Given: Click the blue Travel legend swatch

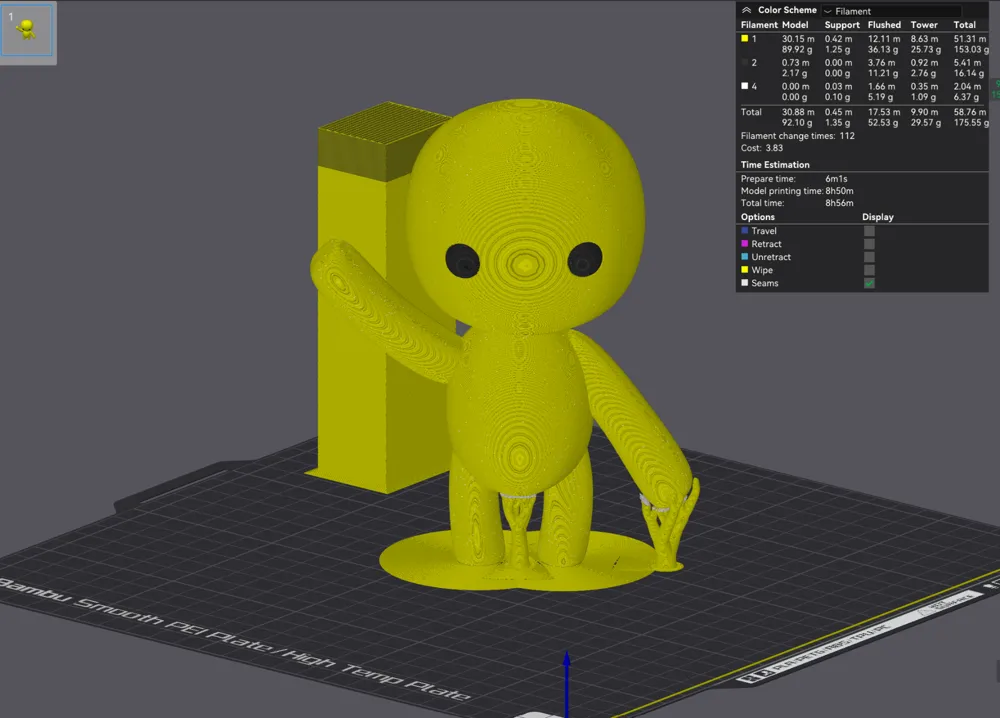Looking at the screenshot, I should (x=744, y=231).
